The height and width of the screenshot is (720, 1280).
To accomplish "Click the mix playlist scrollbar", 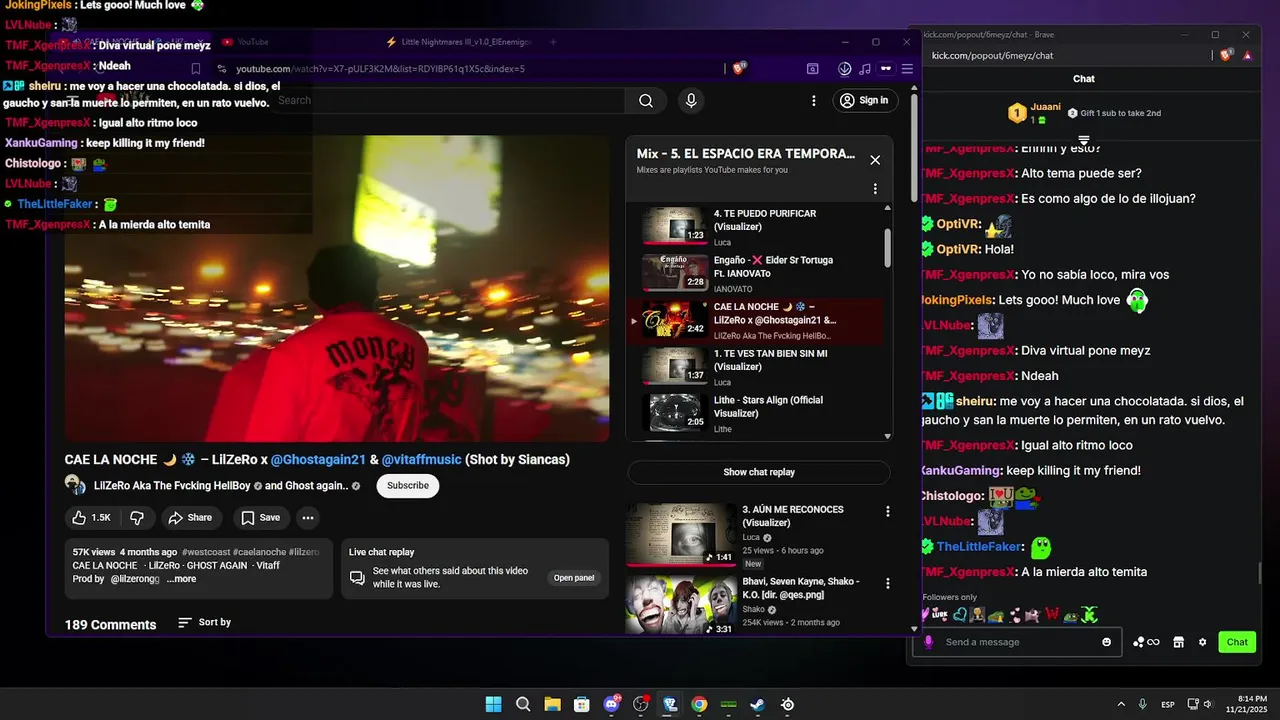I will pos(888,246).
